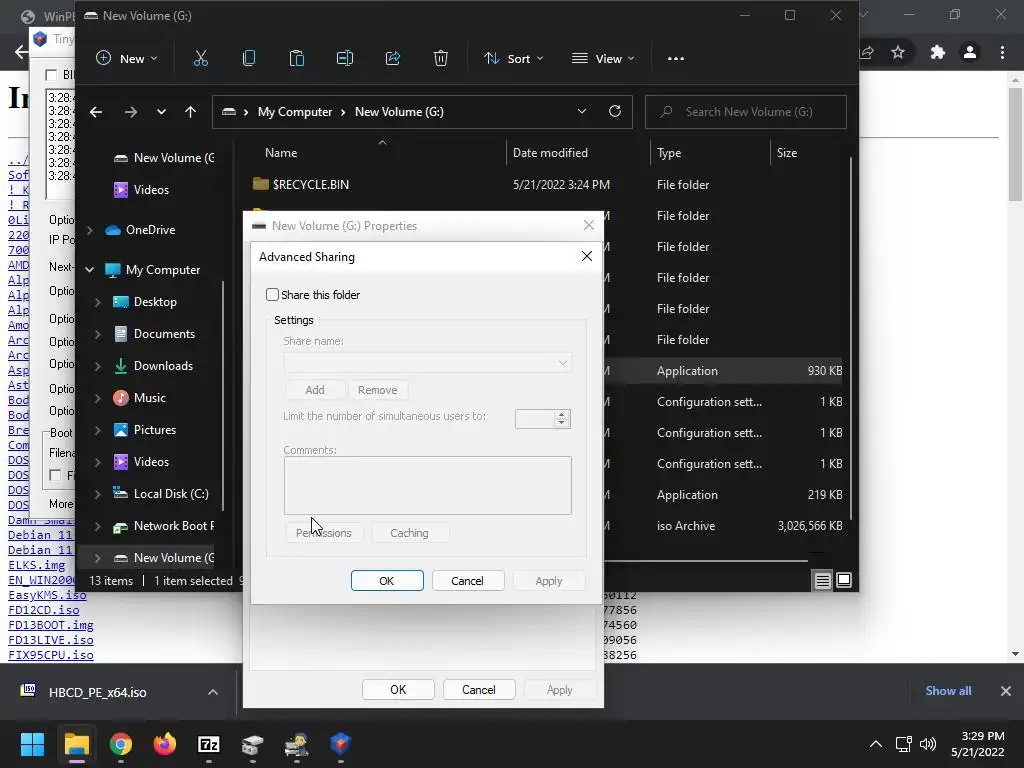The image size is (1024, 768).
Task: Go forward using Explorer forward arrow
Action: point(131,112)
